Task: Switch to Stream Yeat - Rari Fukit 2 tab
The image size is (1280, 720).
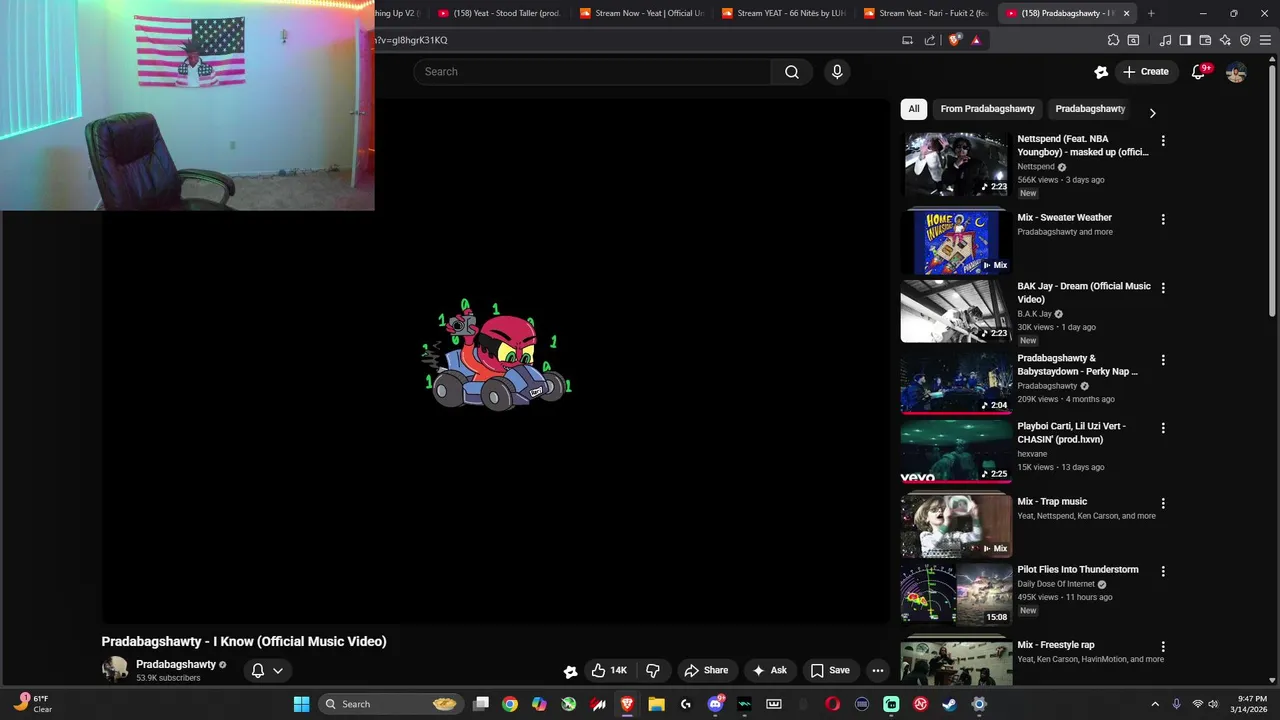Action: pyautogui.click(x=926, y=13)
